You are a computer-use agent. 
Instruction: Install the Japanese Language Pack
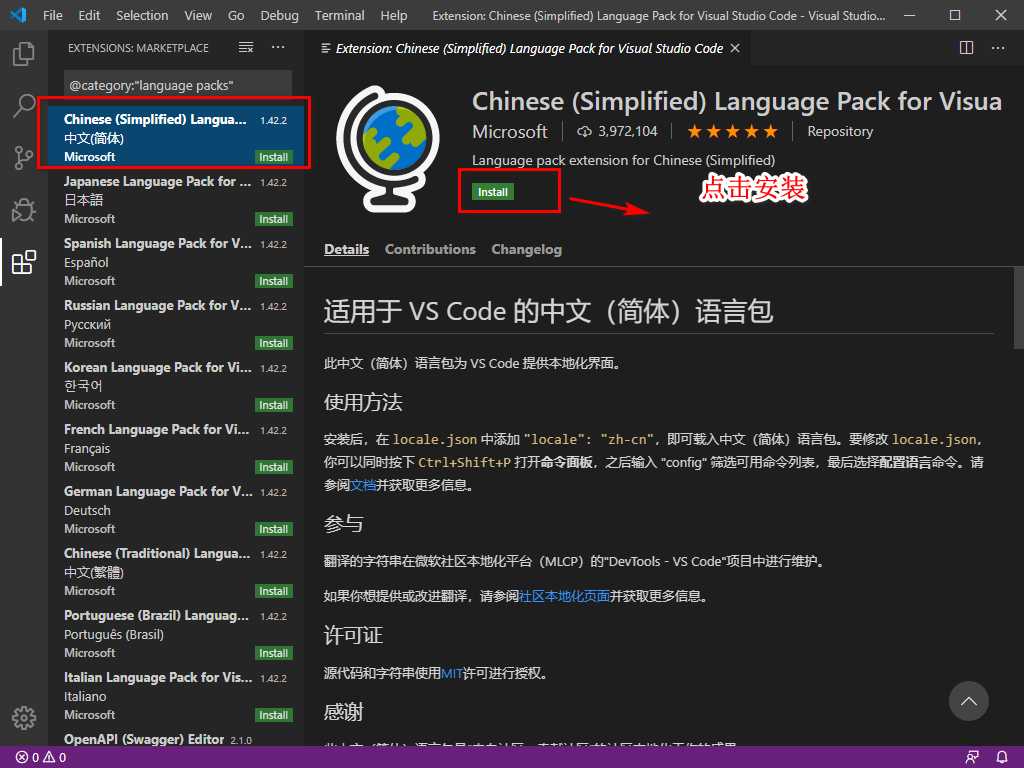[x=273, y=219]
